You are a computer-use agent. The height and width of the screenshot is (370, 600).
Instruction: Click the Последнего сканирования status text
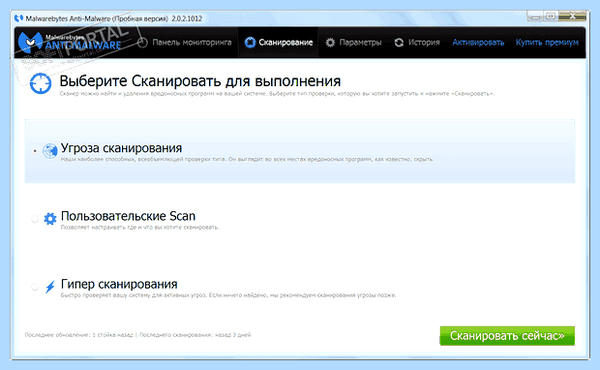[195, 335]
